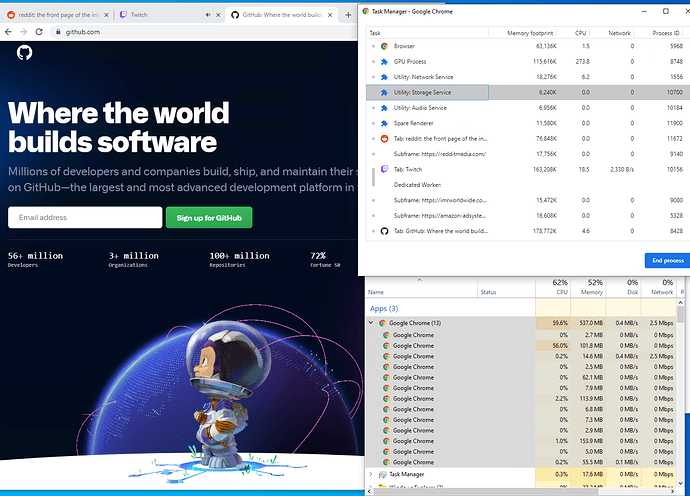Click the Forward arrow in Chrome

pyautogui.click(x=24, y=32)
